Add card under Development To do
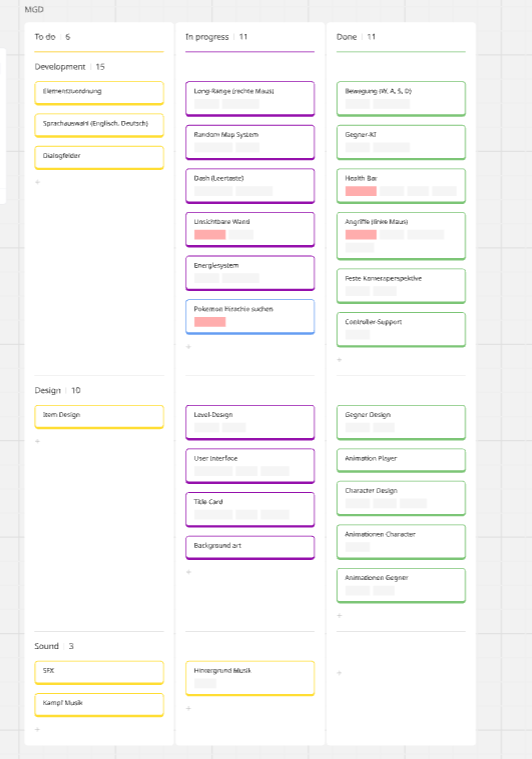The width and height of the screenshot is (532, 759). [x=38, y=182]
